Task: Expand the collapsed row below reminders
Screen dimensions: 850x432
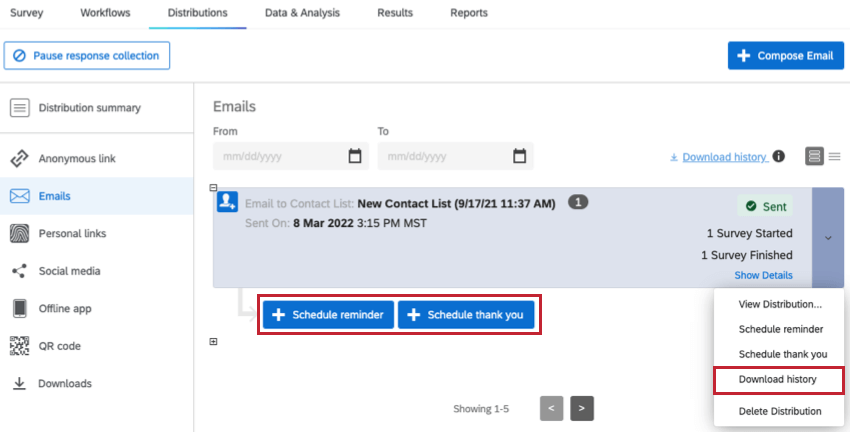Action: pos(213,342)
